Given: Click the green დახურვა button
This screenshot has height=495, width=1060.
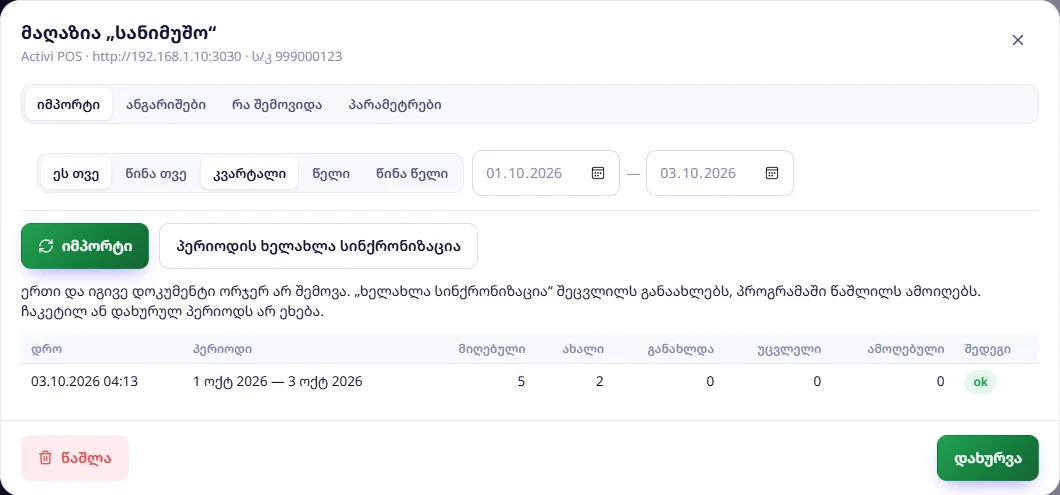Looking at the screenshot, I should [x=988, y=458].
